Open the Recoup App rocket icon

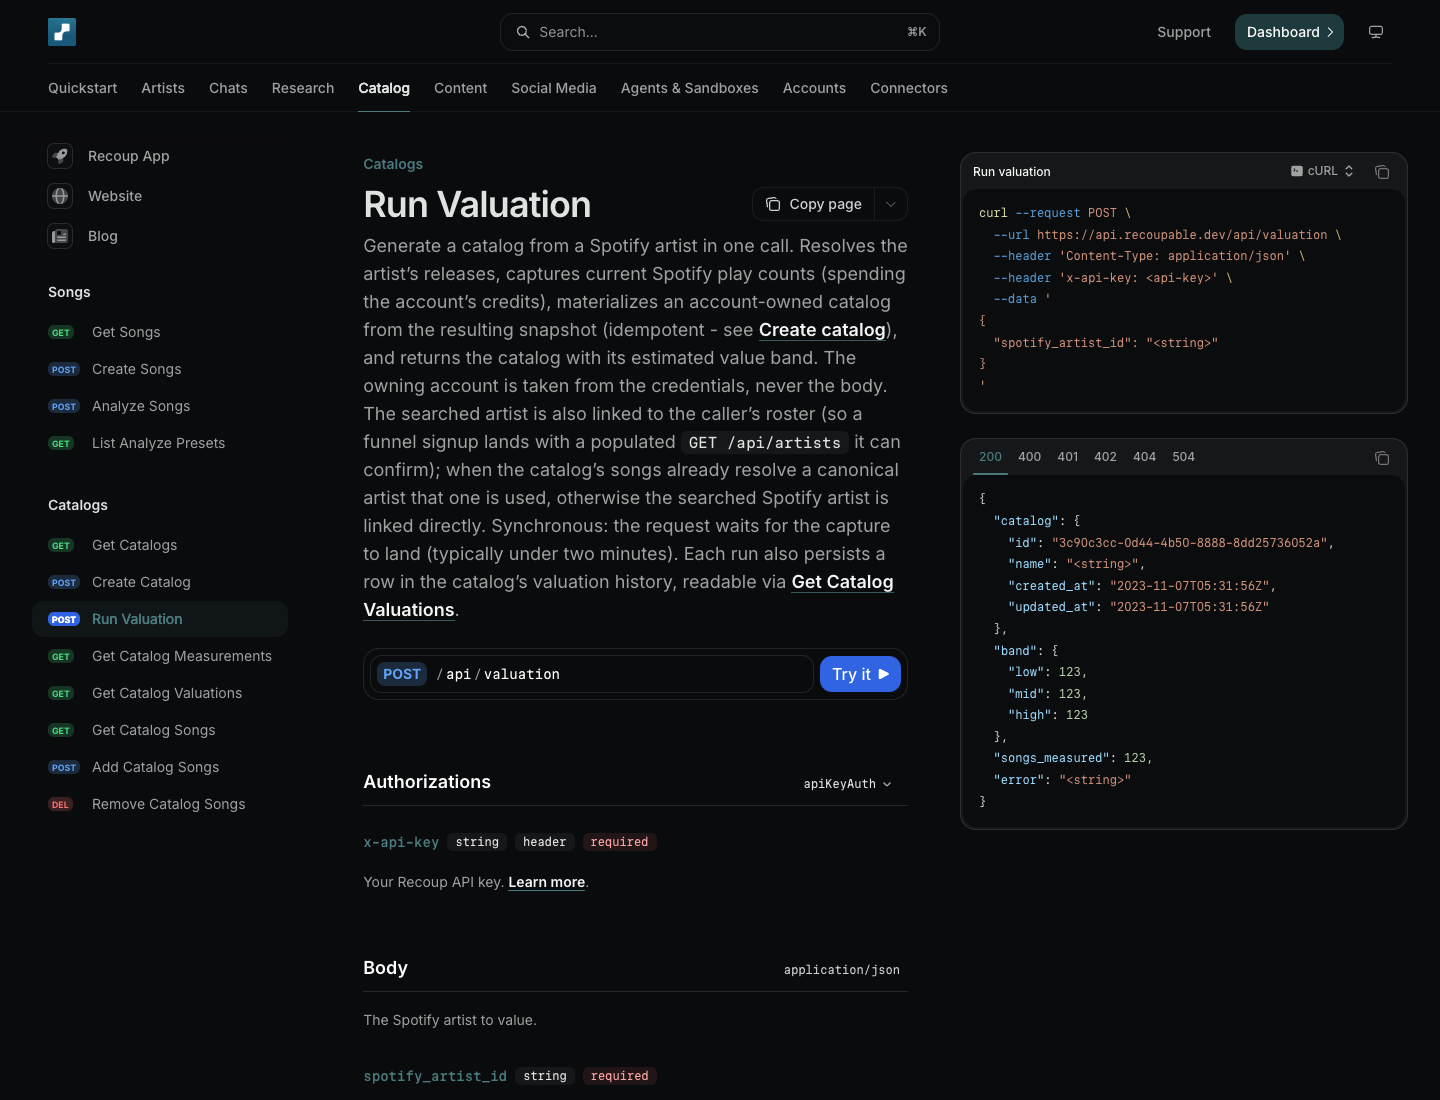[x=60, y=156]
